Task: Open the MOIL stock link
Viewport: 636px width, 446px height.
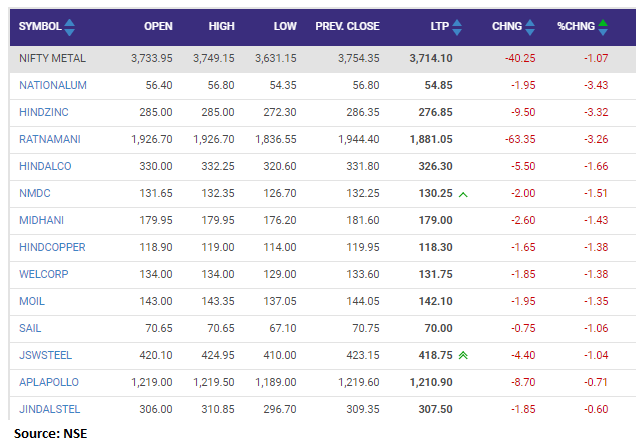Action: click(x=32, y=301)
